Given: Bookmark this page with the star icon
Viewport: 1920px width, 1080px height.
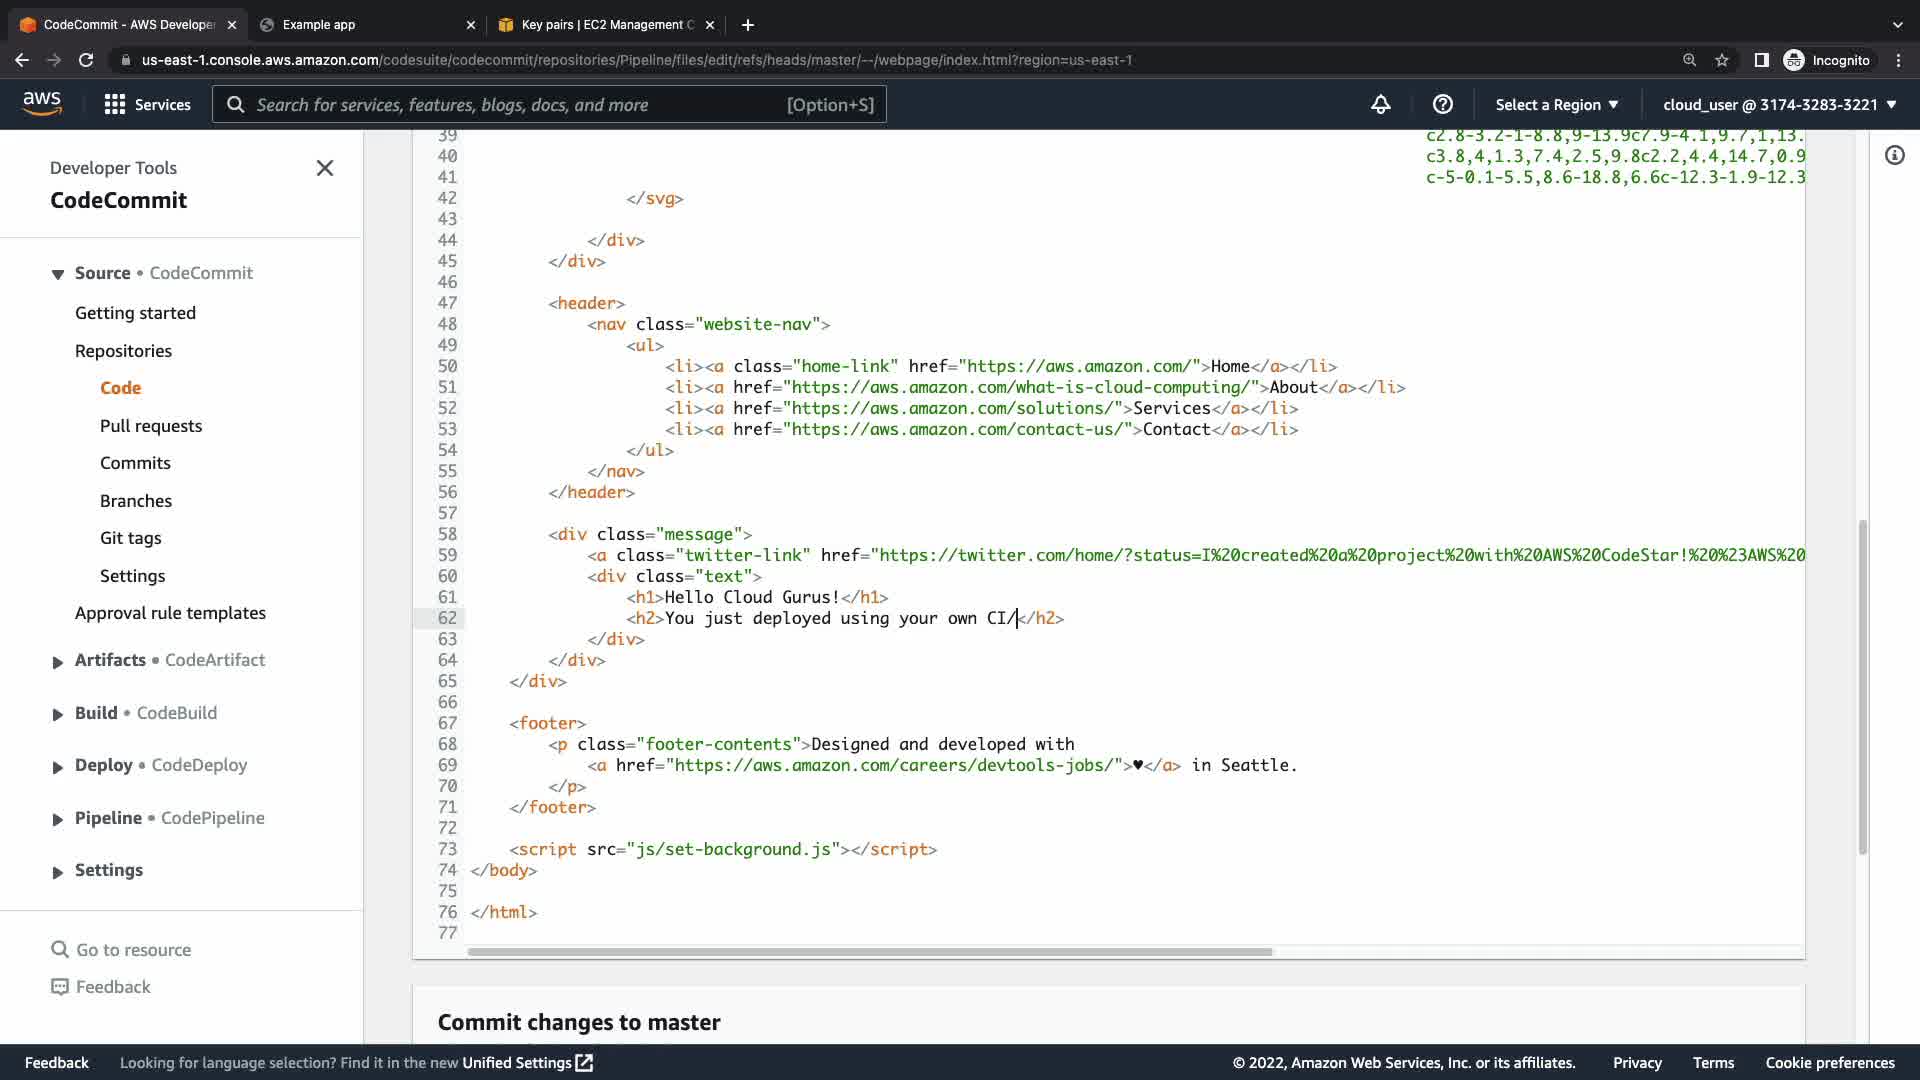Looking at the screenshot, I should pyautogui.click(x=1722, y=60).
